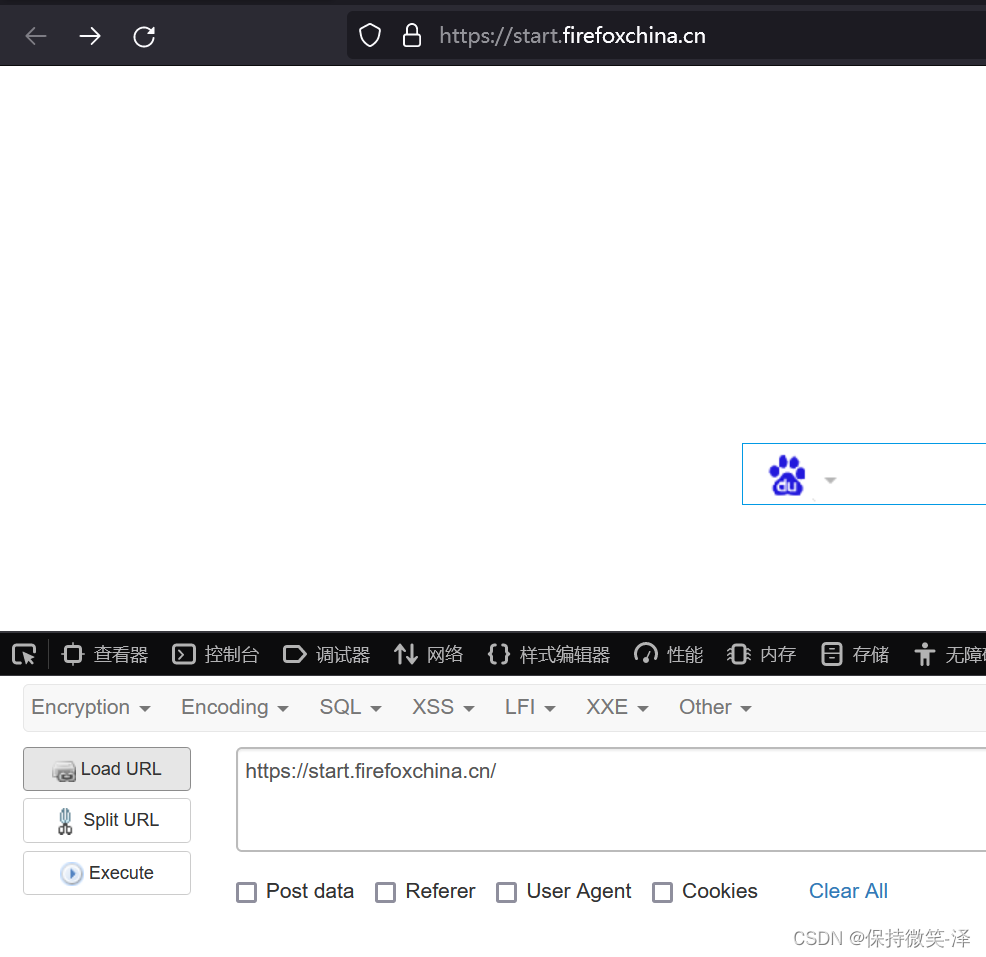This screenshot has width=986, height=957.
Task: Activate the devtools element picker icon
Action: pos(24,655)
